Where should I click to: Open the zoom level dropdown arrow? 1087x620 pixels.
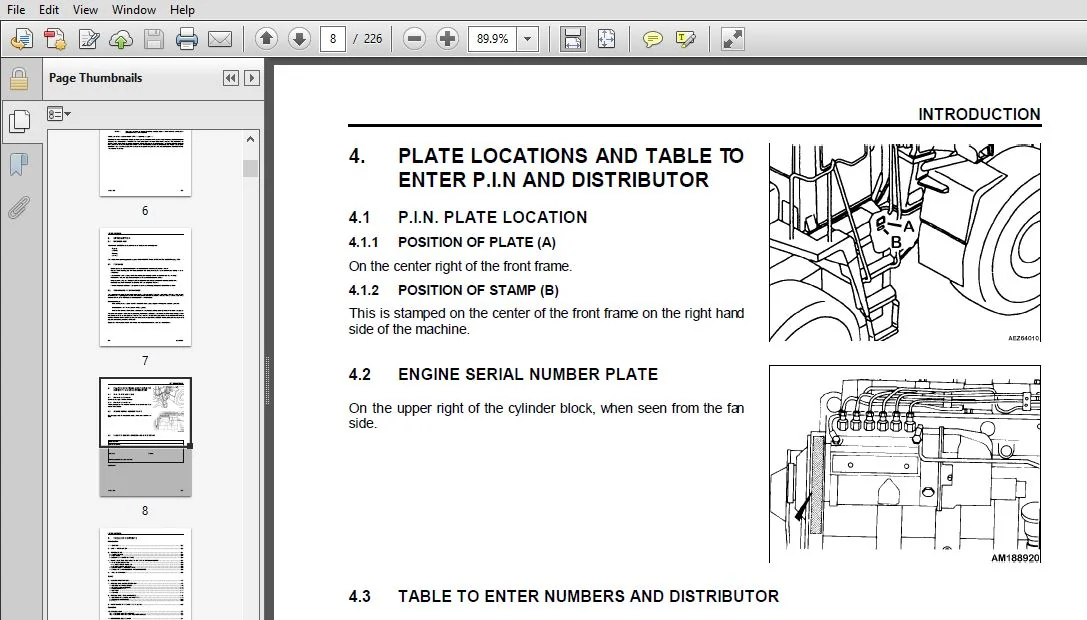[528, 39]
